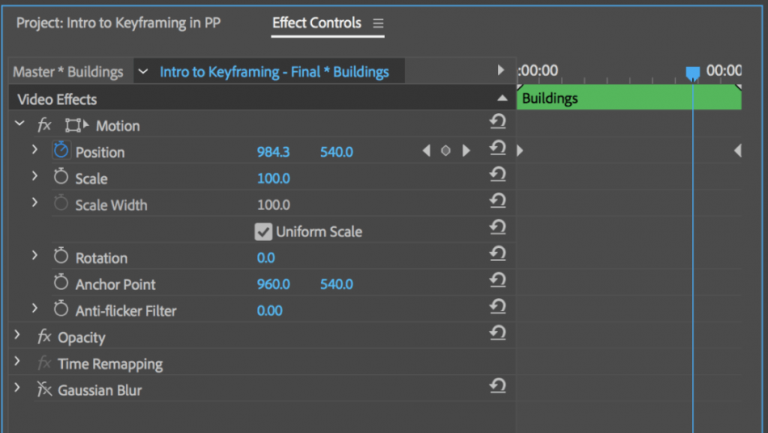The width and height of the screenshot is (768, 433).
Task: Click the Scale value 100.0
Action: (x=273, y=178)
